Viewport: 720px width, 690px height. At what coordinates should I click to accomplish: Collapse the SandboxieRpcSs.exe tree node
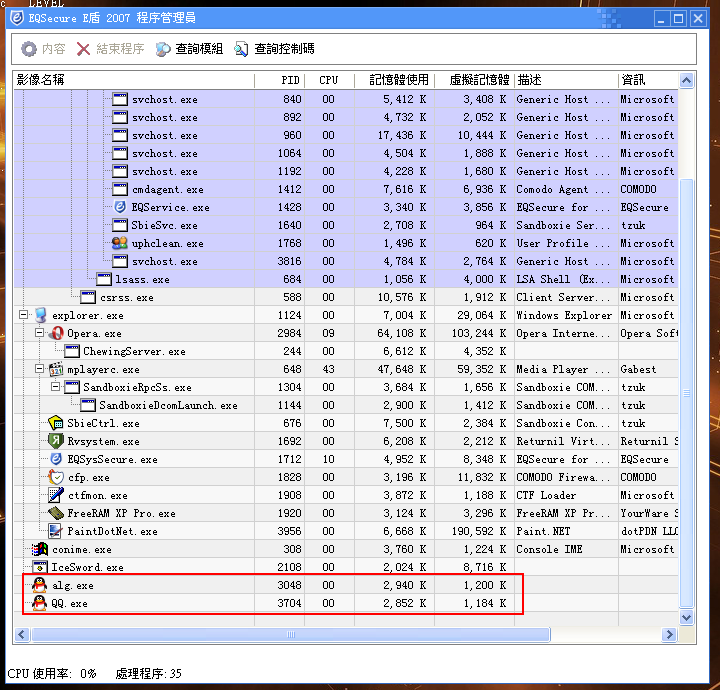[56, 387]
